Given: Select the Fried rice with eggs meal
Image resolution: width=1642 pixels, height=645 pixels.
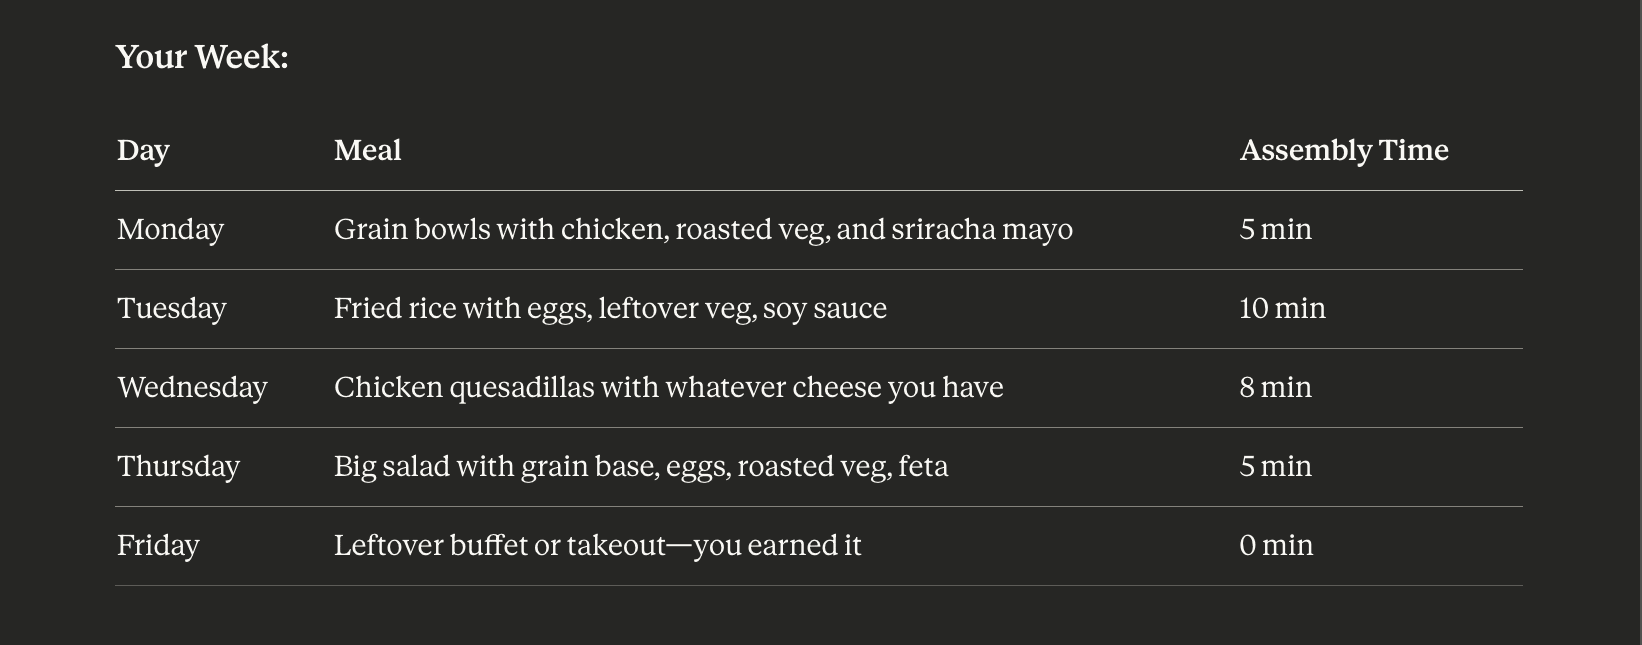Looking at the screenshot, I should click(x=610, y=308).
